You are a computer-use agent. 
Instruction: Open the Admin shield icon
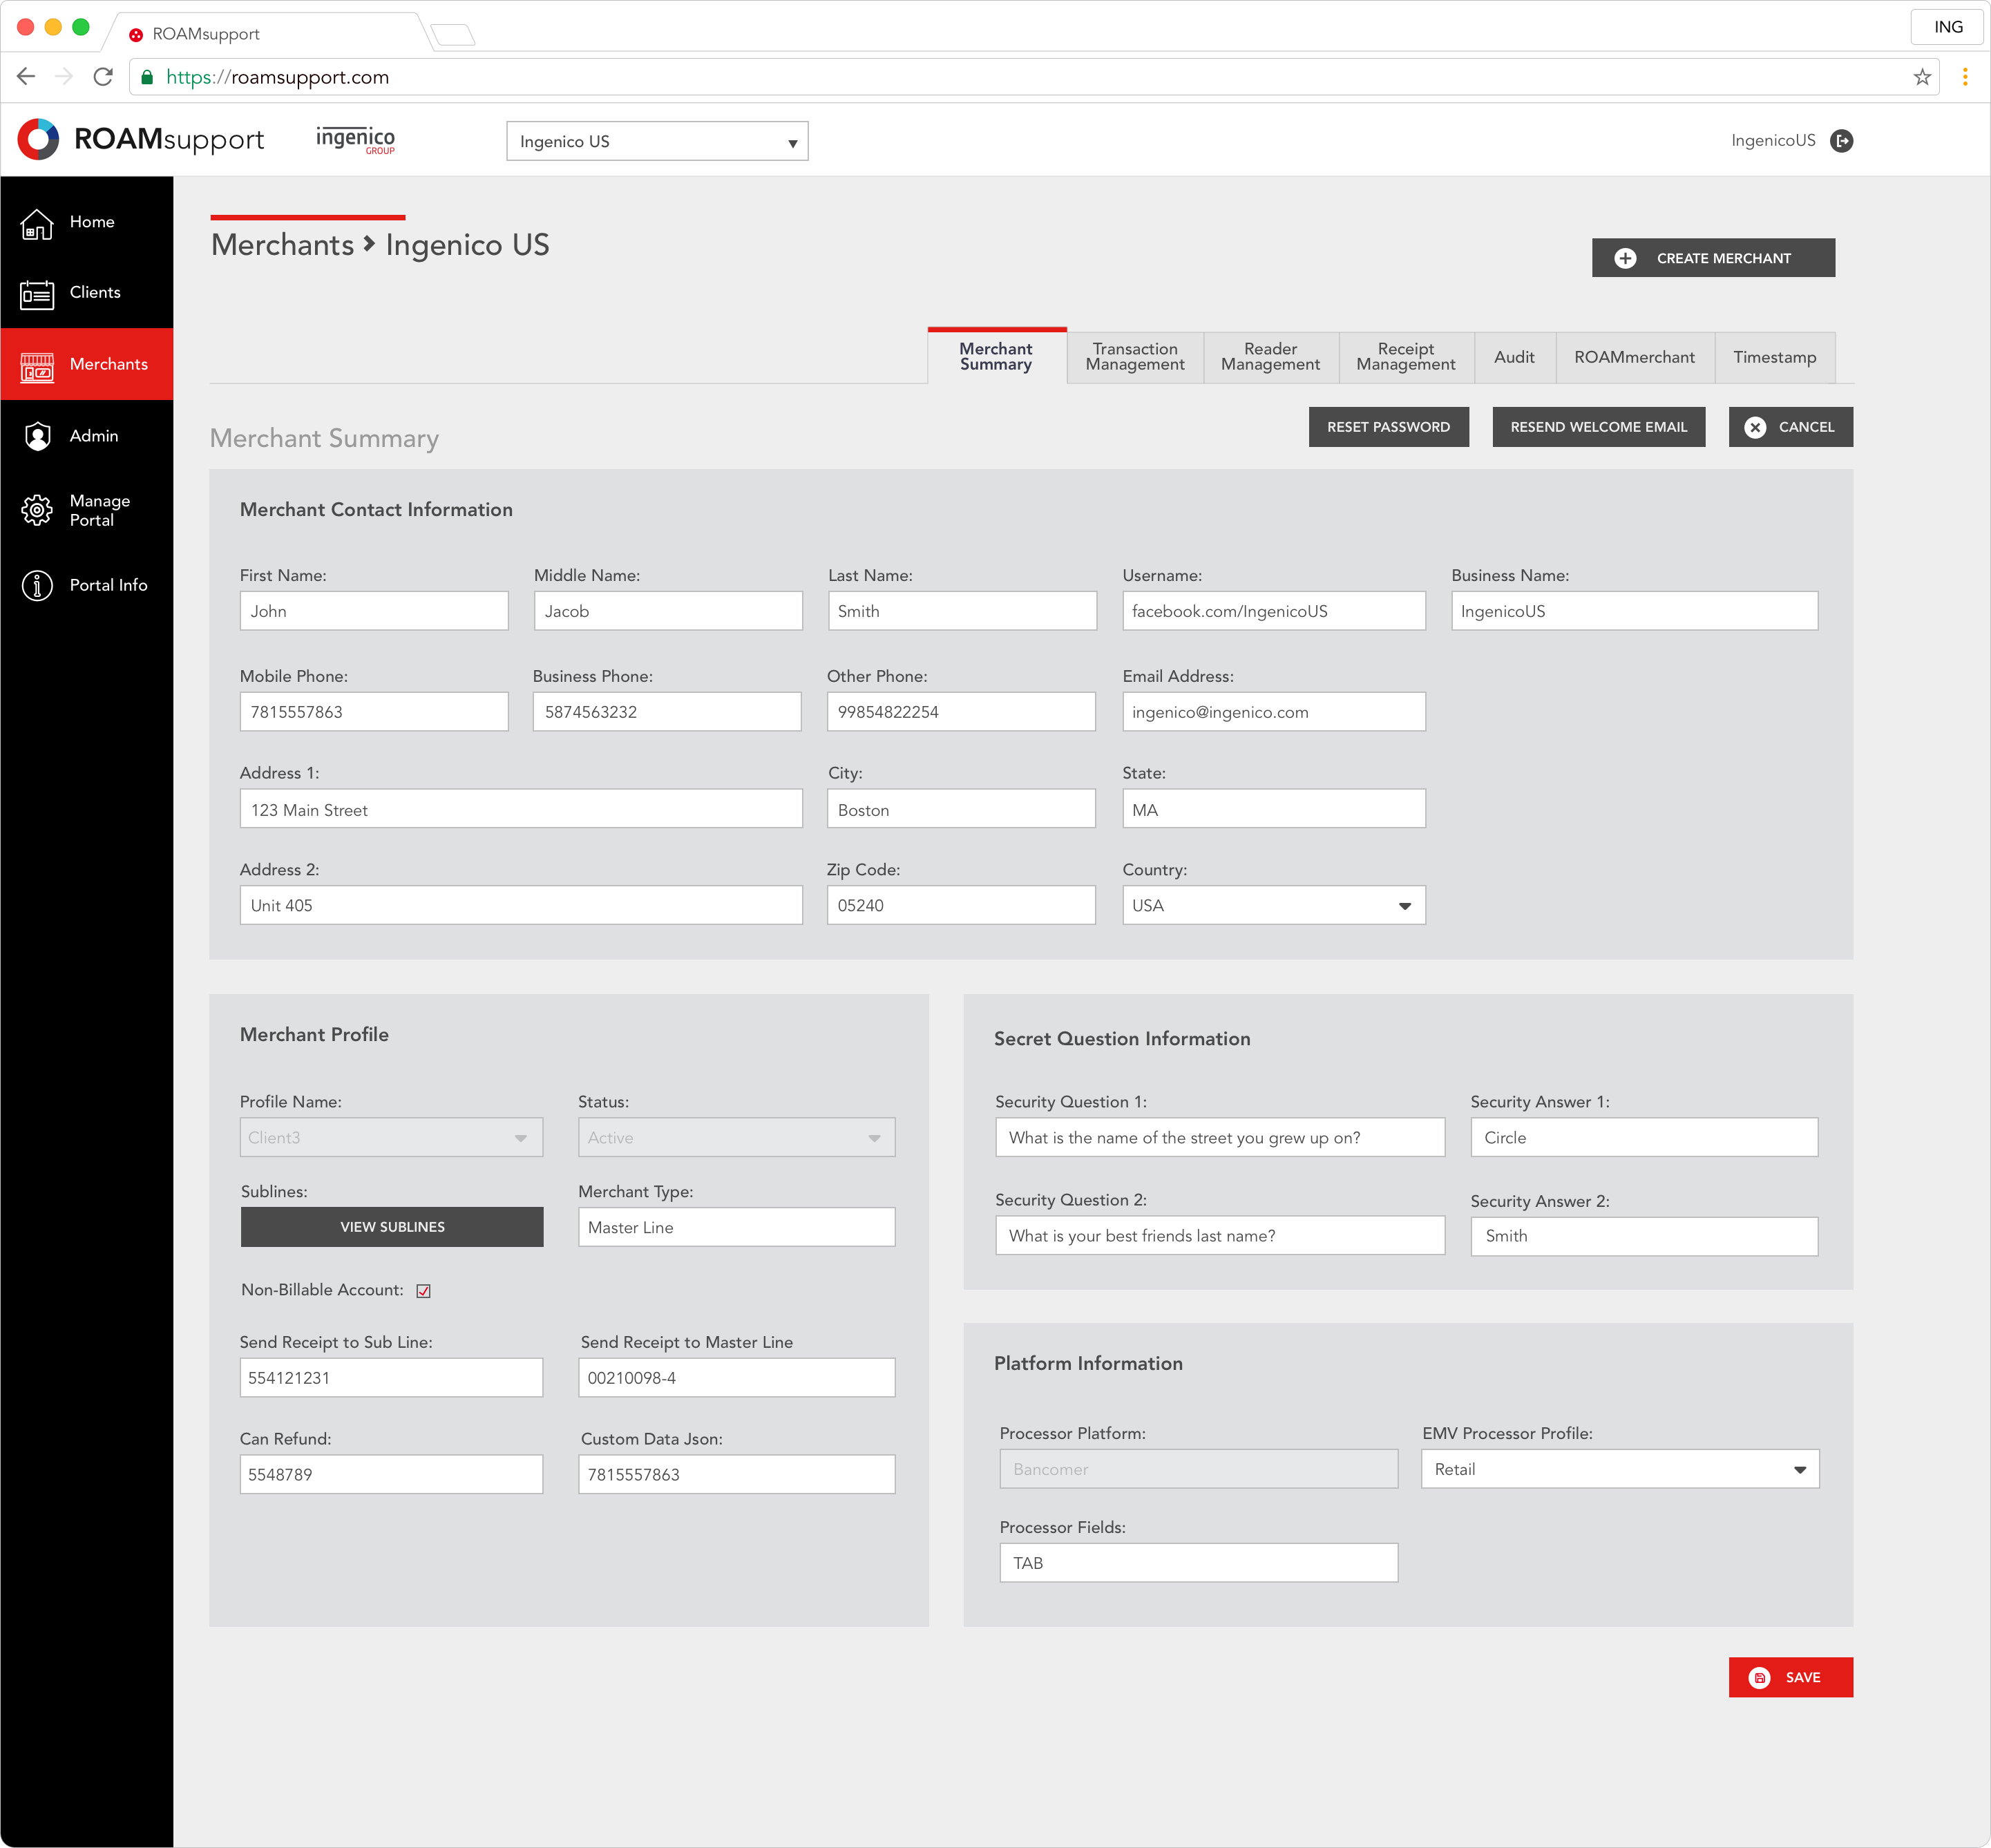[37, 436]
